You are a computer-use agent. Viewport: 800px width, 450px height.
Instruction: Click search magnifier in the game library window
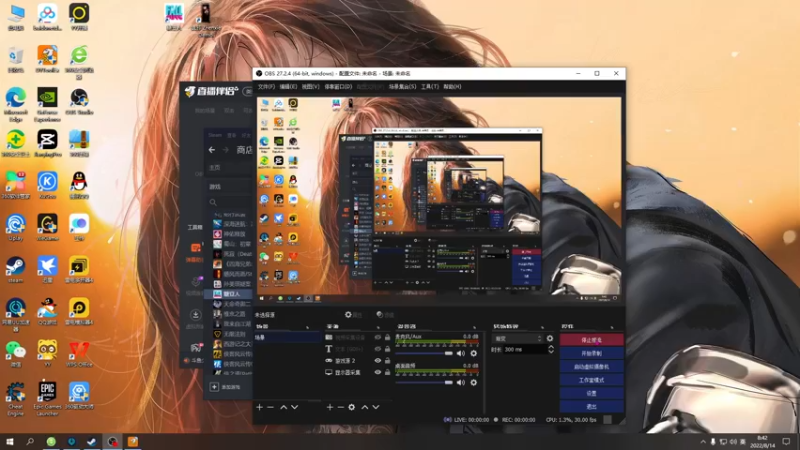pos(213,203)
